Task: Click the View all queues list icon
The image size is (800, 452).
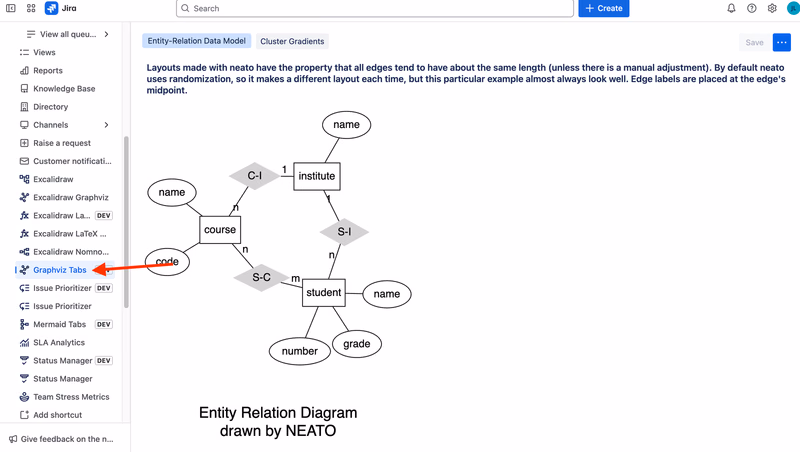Action: 31,34
